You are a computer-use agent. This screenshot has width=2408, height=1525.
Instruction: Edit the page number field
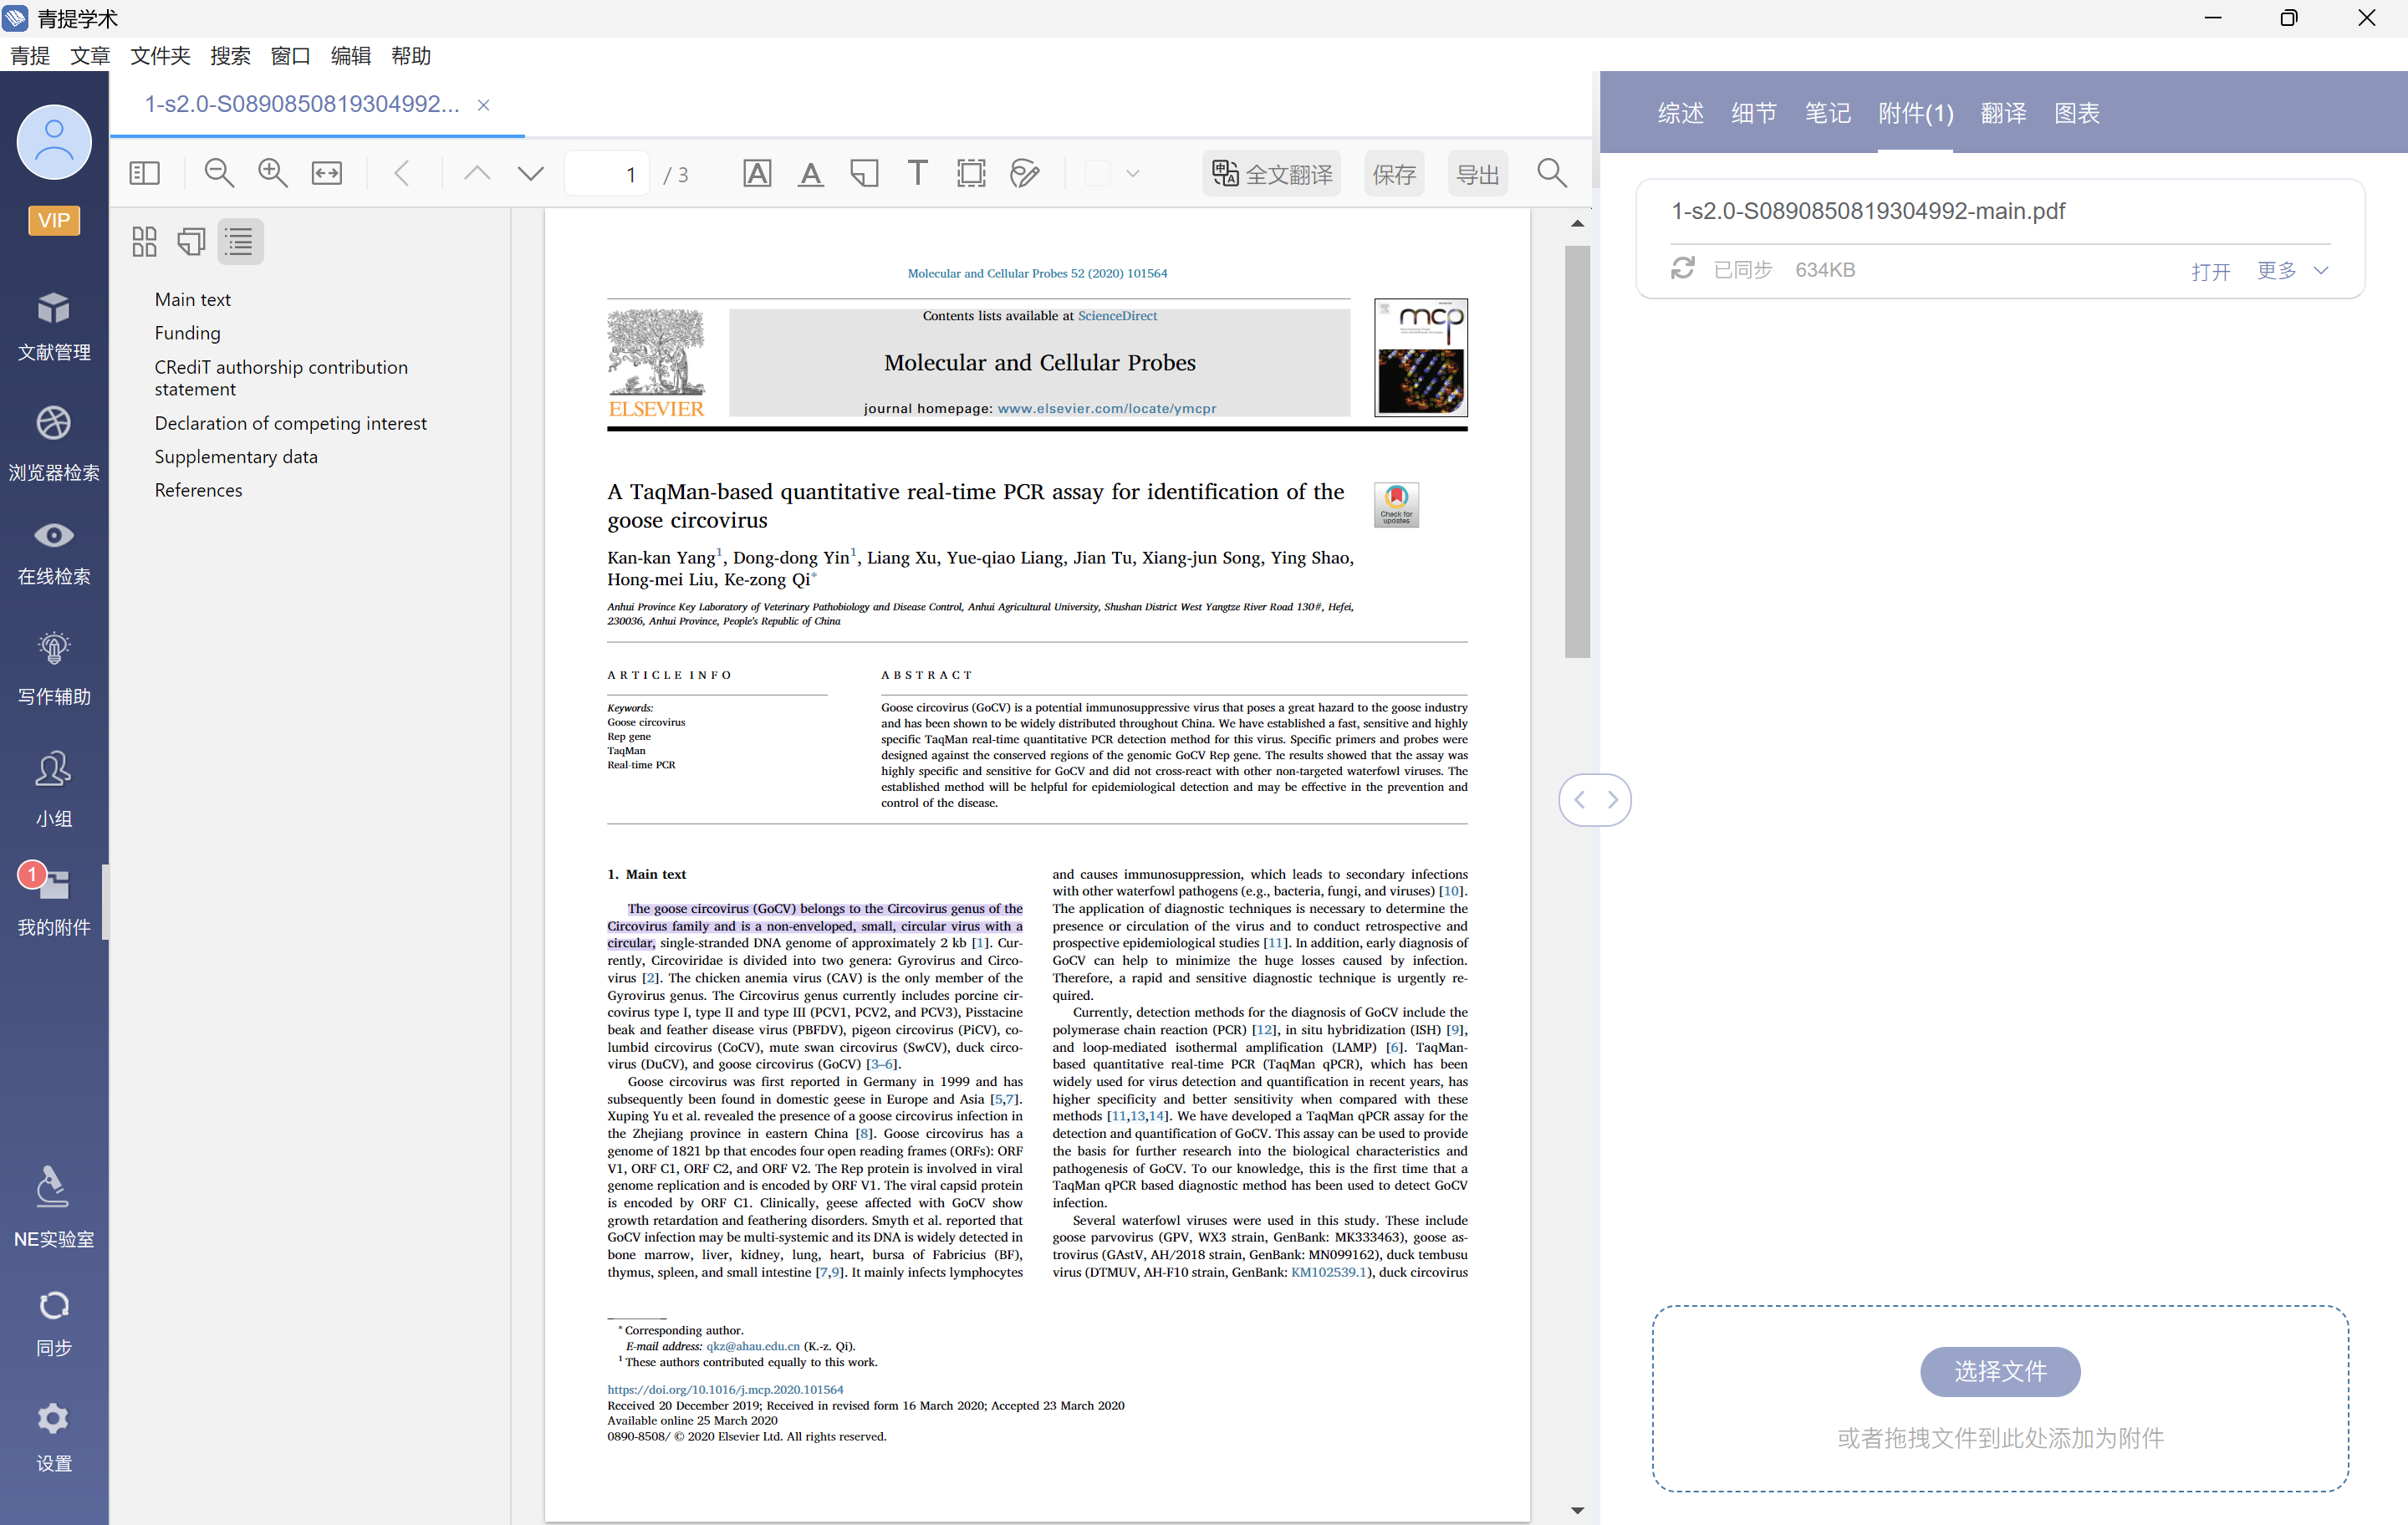point(607,174)
